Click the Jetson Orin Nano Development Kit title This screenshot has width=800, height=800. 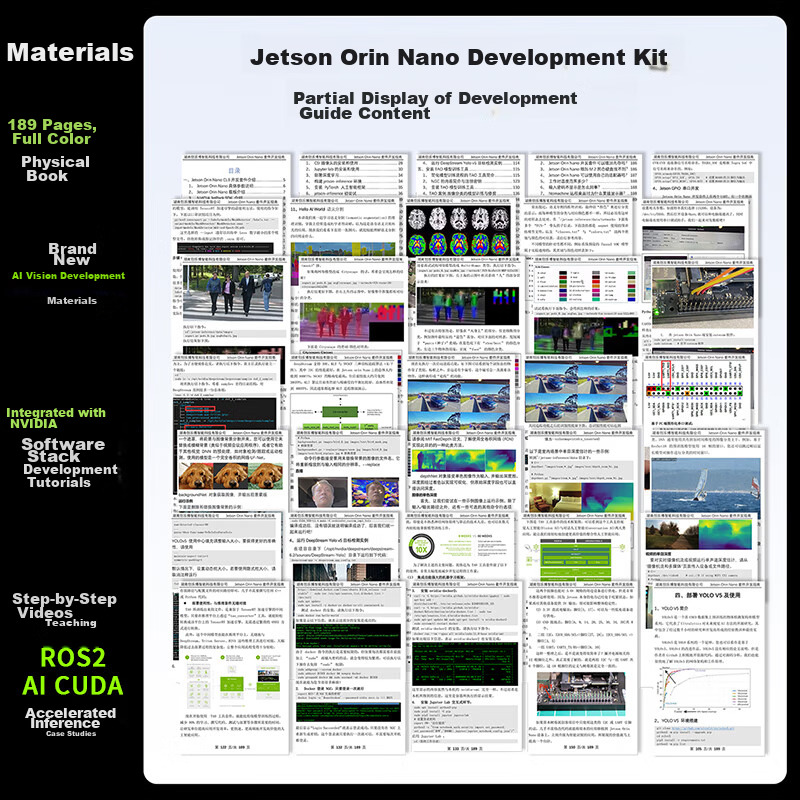pyautogui.click(x=459, y=57)
